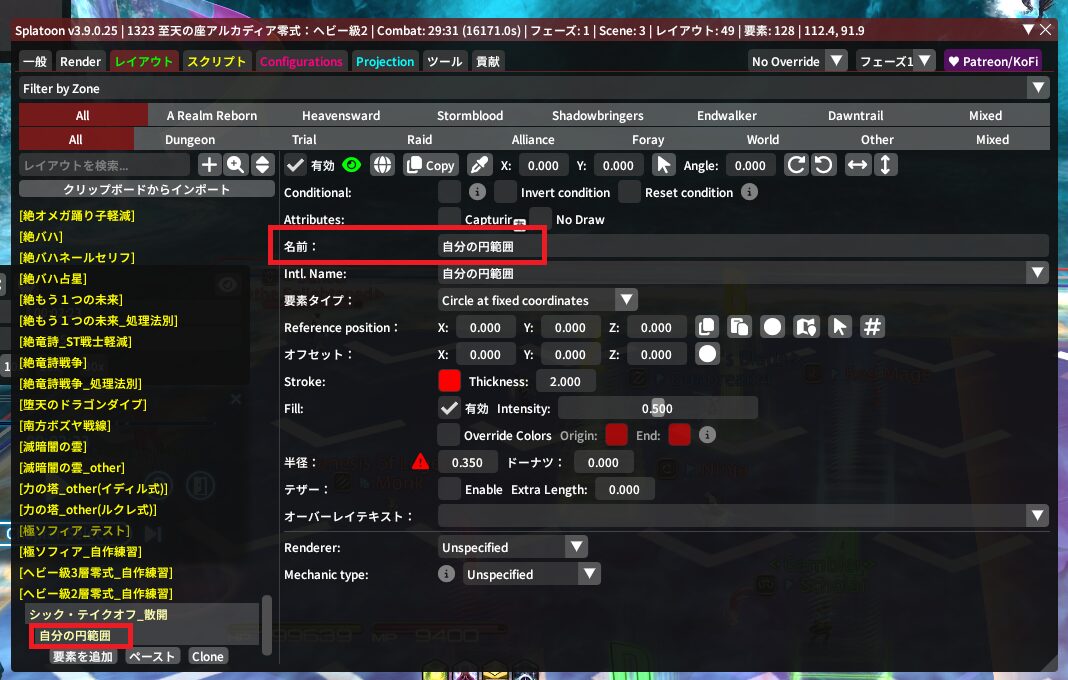Click the rotate clockwise icon after Angle
This screenshot has width=1068, height=680.
[796, 165]
